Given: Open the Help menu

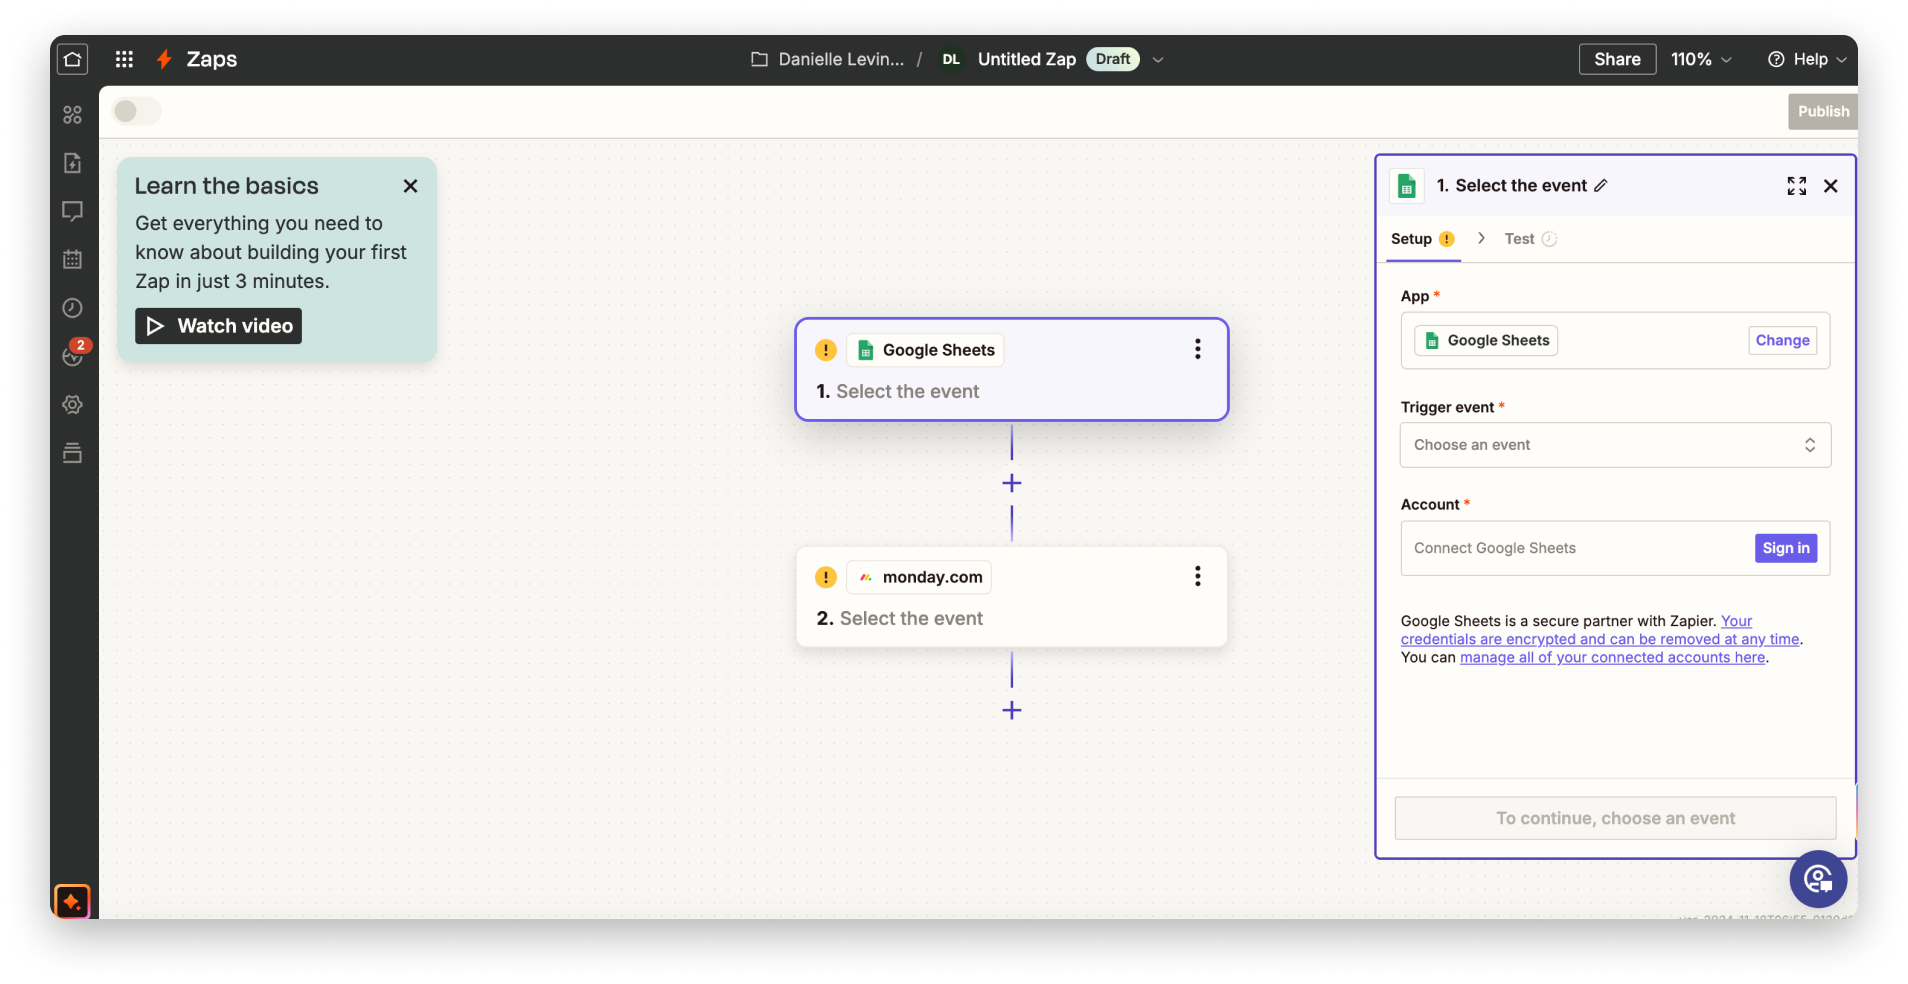Looking at the screenshot, I should click(x=1807, y=59).
